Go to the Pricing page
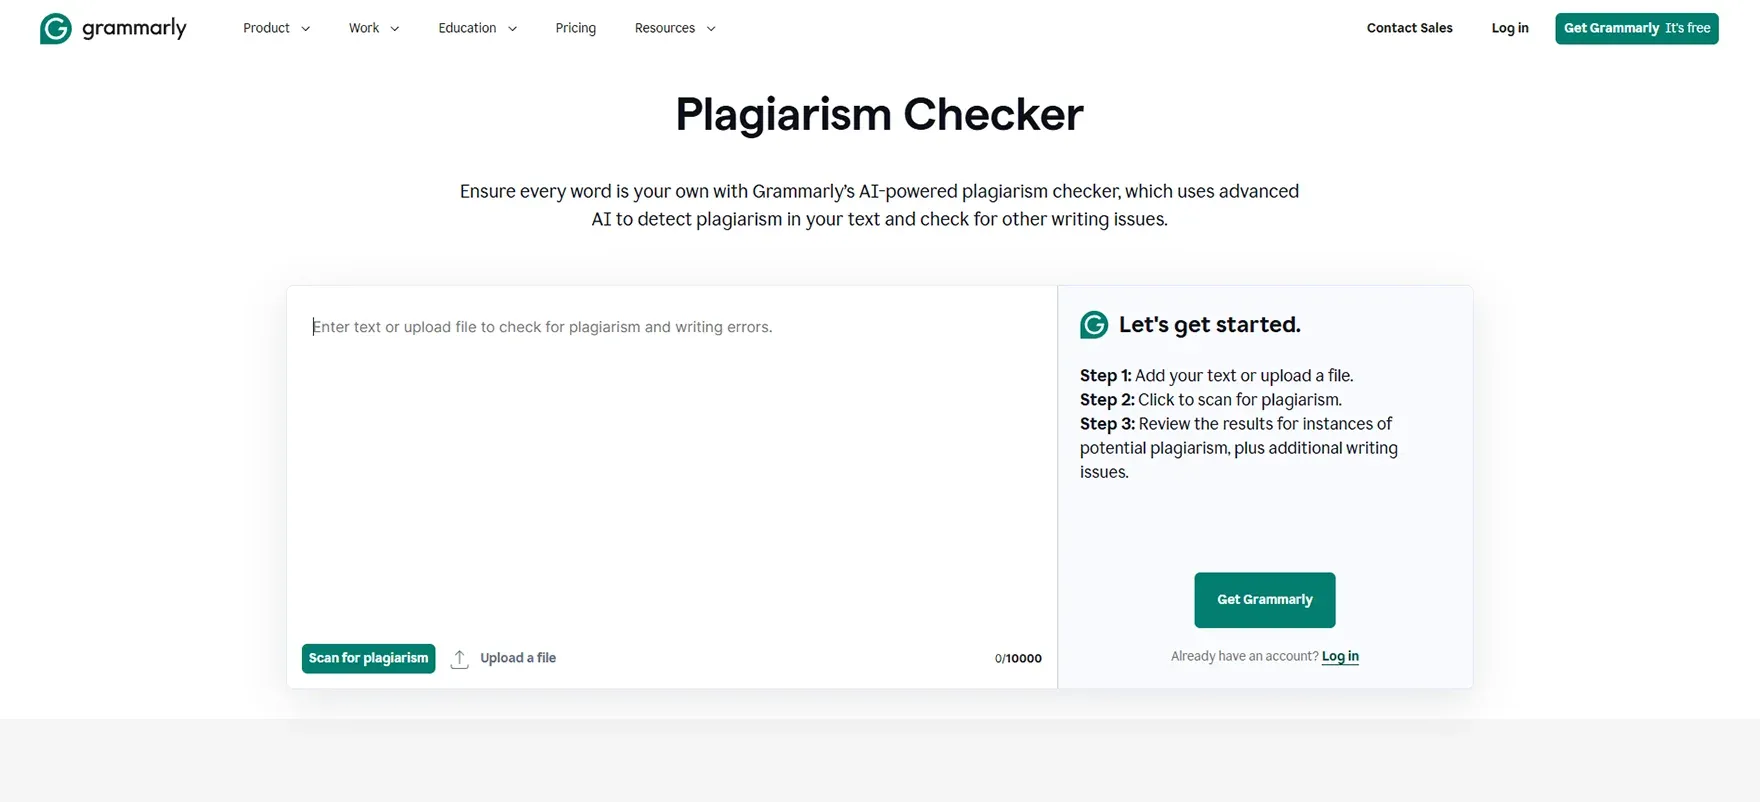Image resolution: width=1760 pixels, height=802 pixels. [x=576, y=28]
